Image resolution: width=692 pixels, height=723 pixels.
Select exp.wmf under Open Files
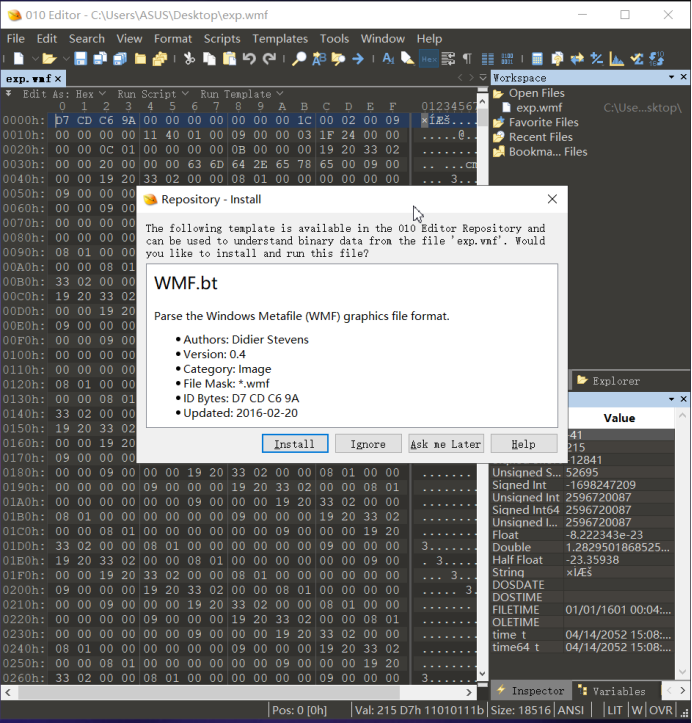(x=538, y=108)
